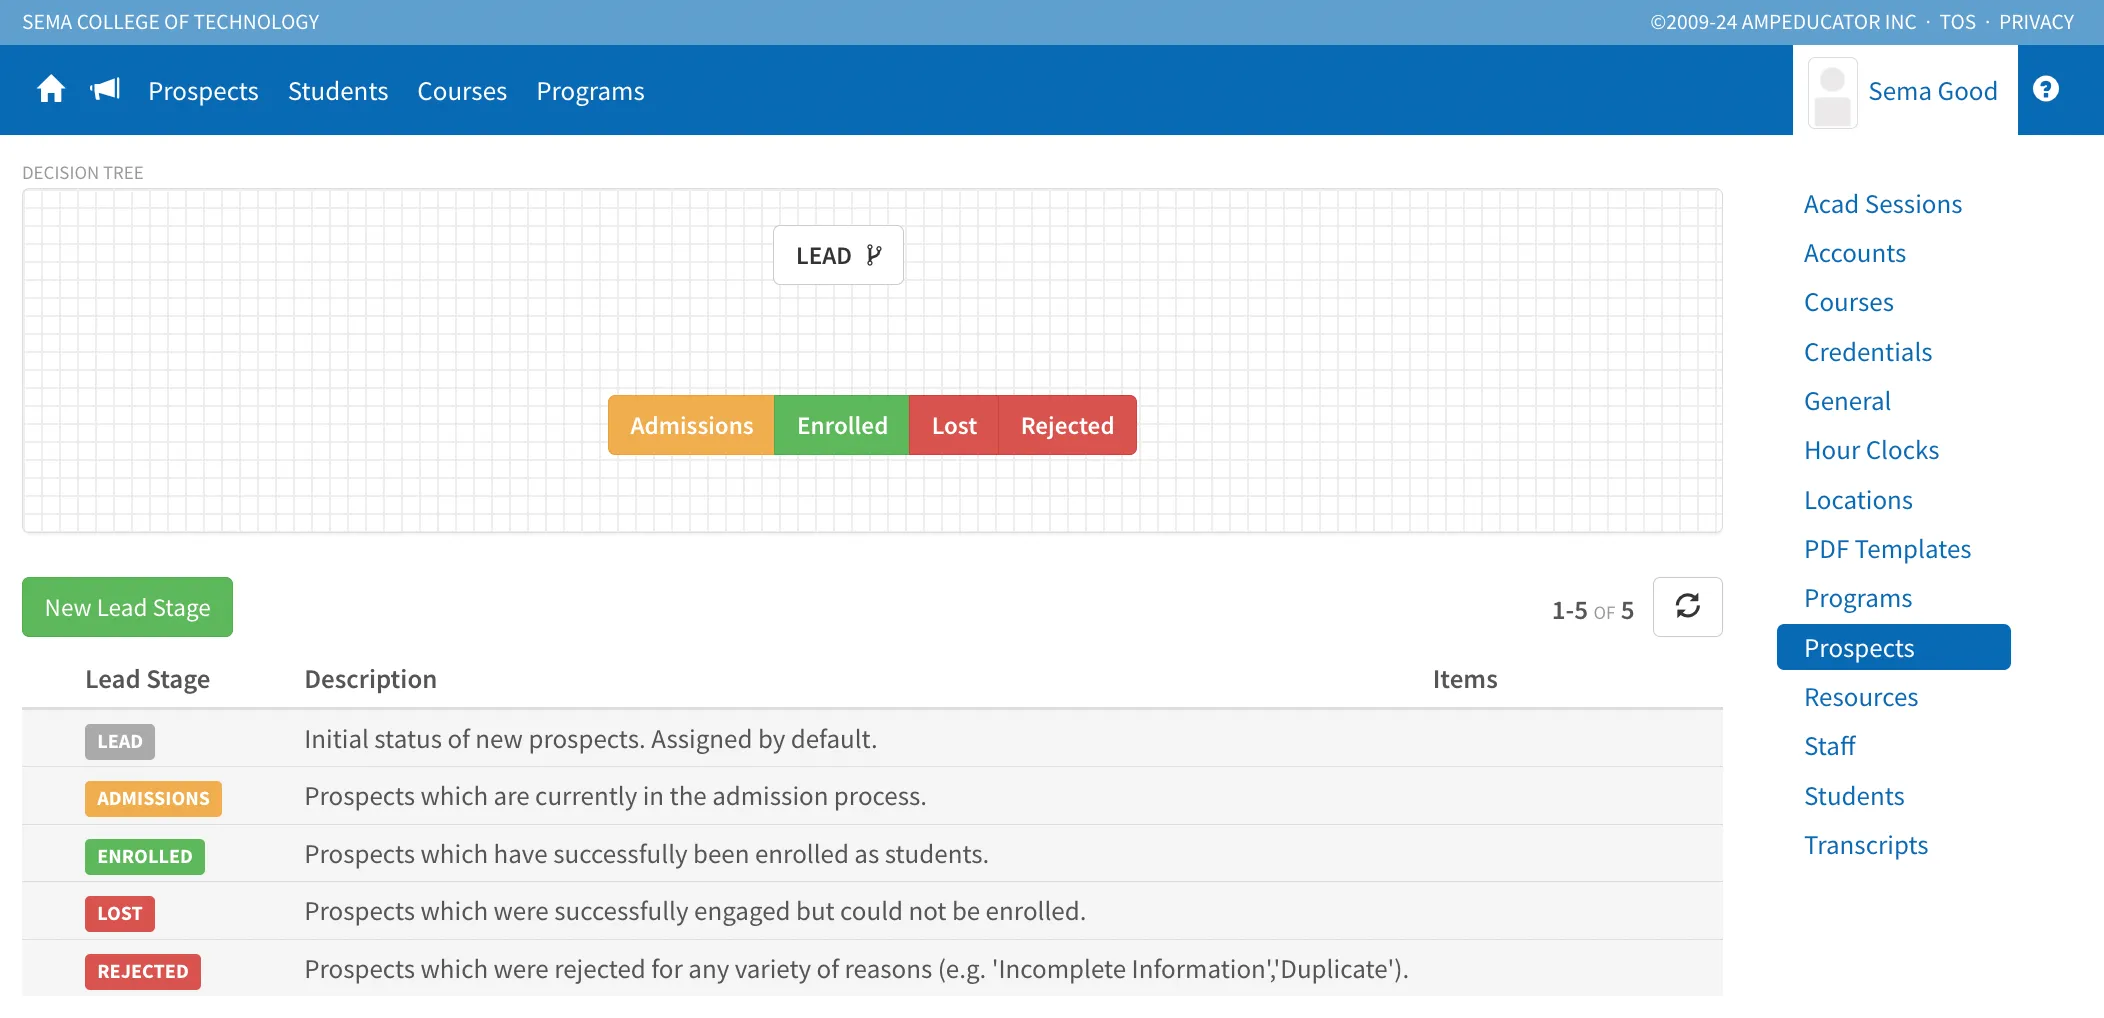Viewport: 2104px width, 1018px height.
Task: Open PDF Templates settings link
Action: coord(1887,549)
